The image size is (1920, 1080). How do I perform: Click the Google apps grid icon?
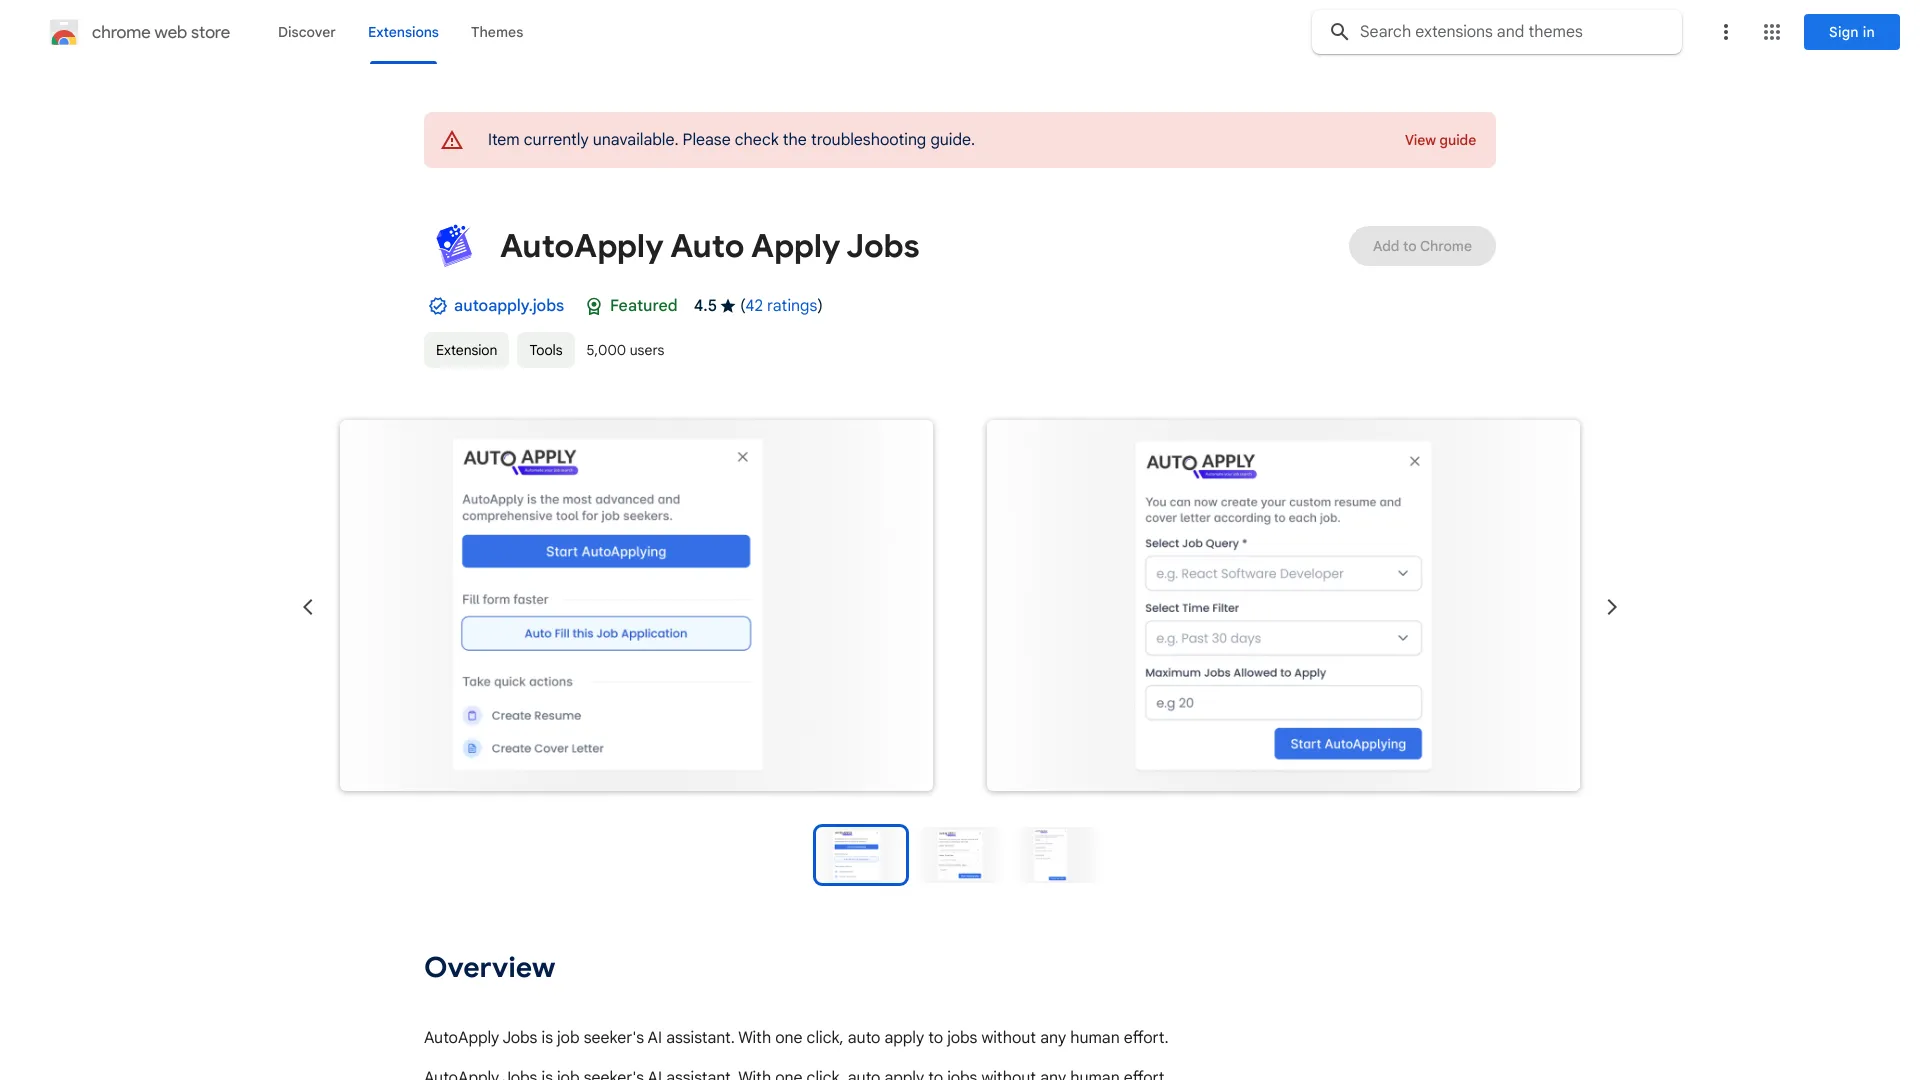click(1771, 32)
